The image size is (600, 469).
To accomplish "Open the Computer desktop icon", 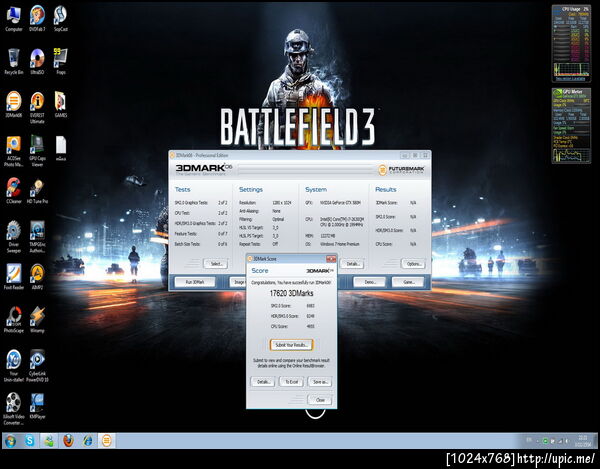I will 14,18.
